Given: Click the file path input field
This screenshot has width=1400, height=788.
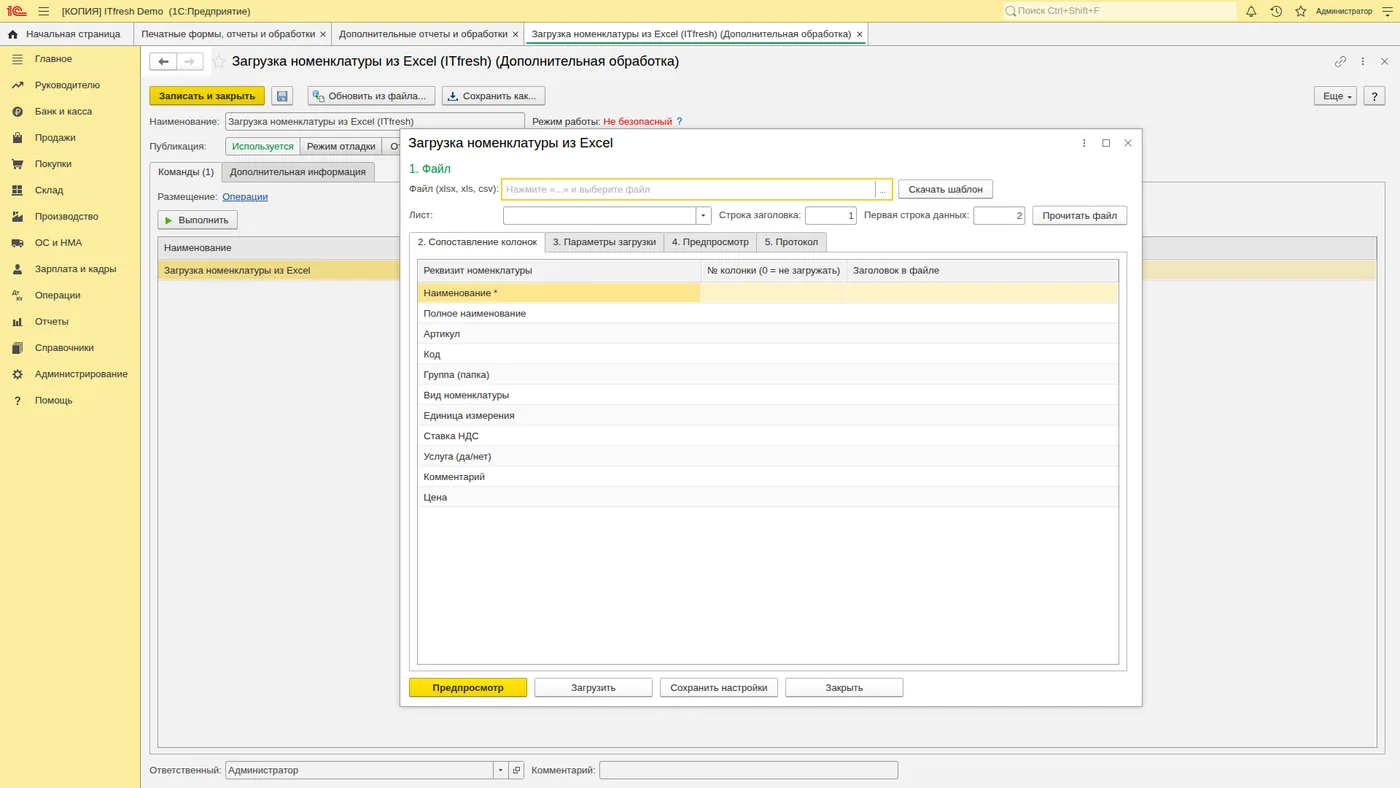Looking at the screenshot, I should [x=688, y=189].
